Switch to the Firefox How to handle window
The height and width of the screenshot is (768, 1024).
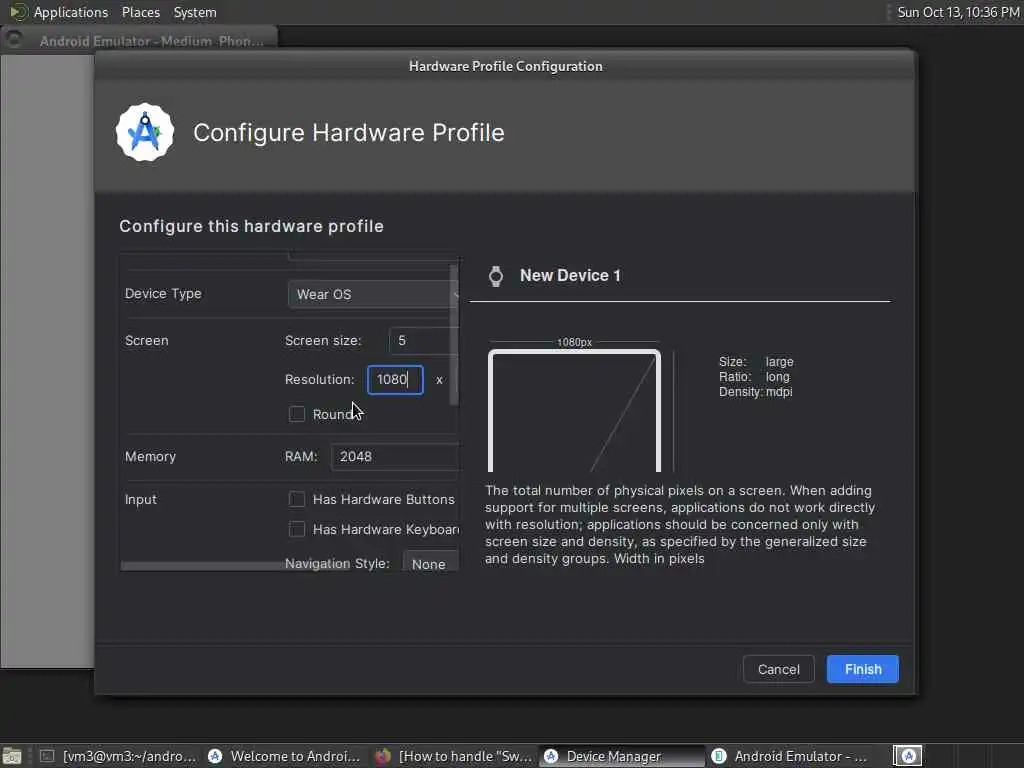(454, 756)
